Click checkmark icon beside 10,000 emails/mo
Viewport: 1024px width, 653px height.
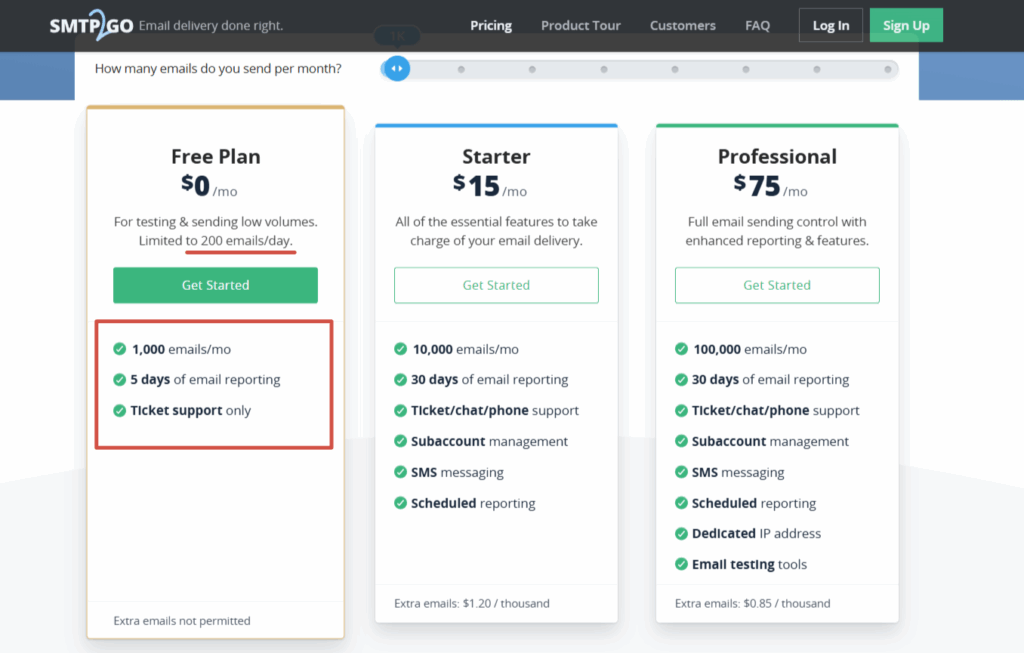[x=400, y=349]
